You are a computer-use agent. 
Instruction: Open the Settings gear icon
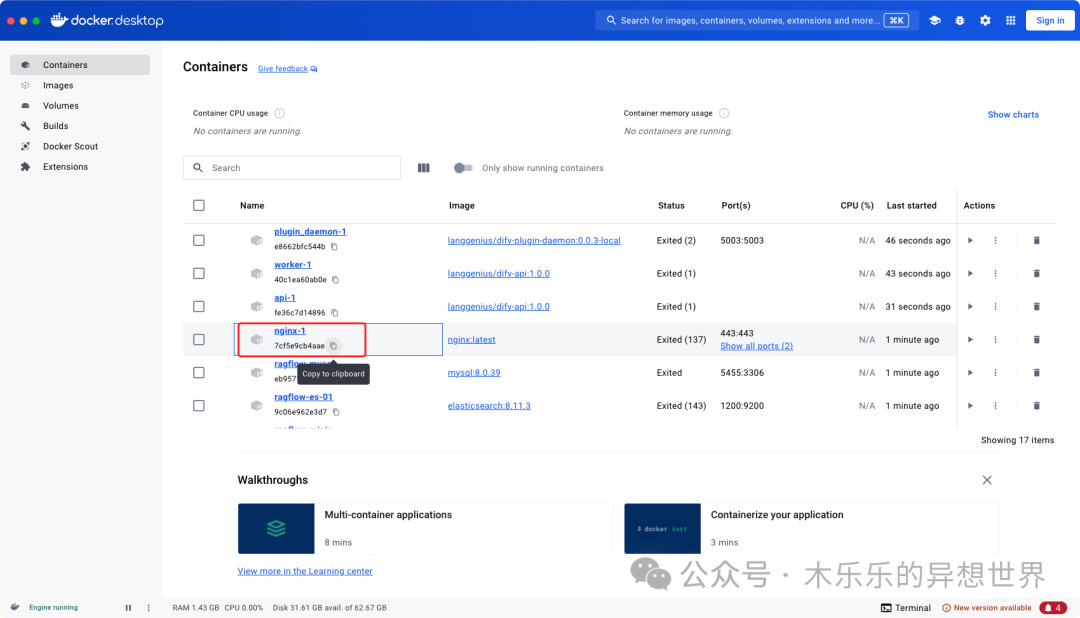(x=985, y=21)
